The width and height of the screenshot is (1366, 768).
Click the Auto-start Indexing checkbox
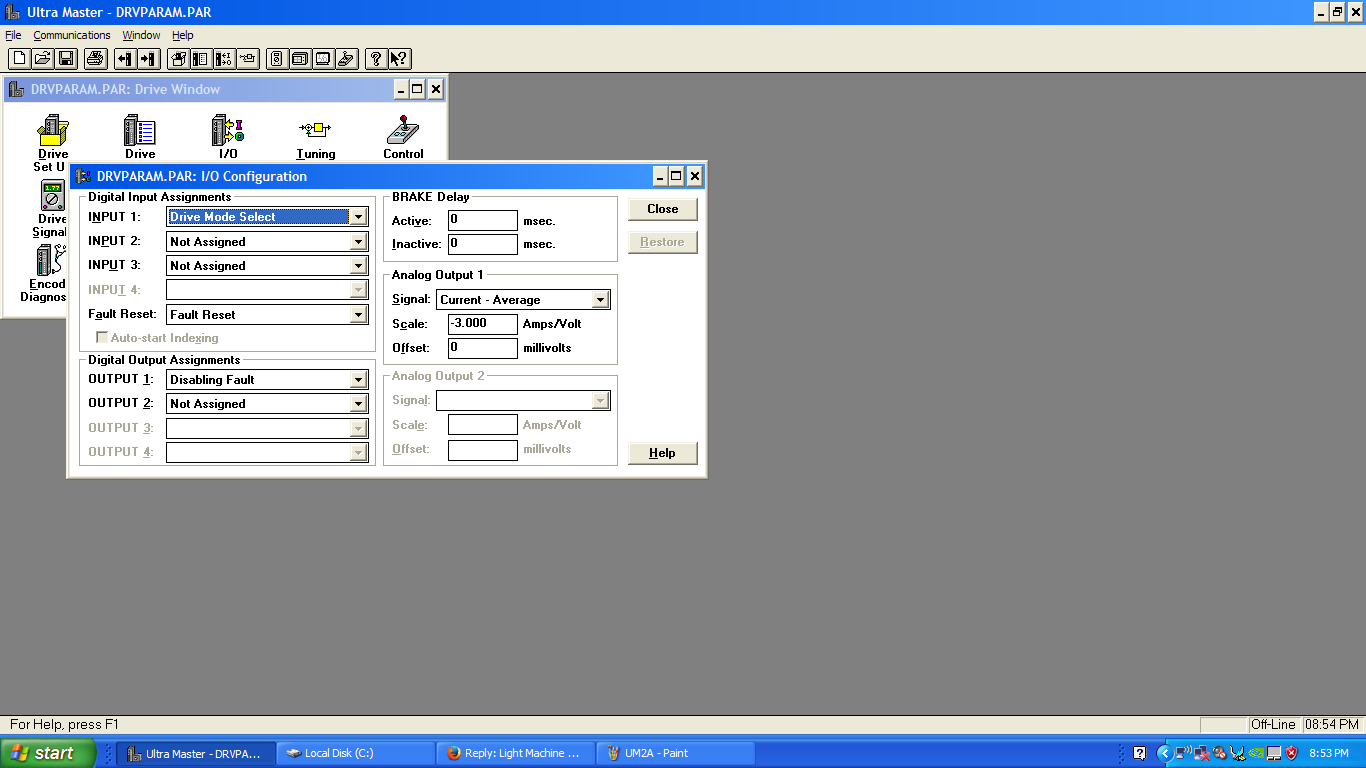pos(102,338)
